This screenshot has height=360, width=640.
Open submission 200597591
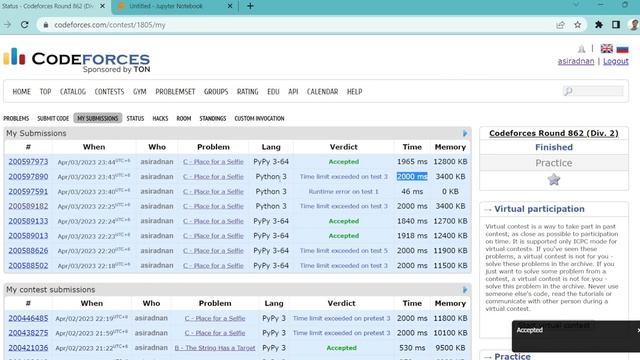(x=28, y=191)
